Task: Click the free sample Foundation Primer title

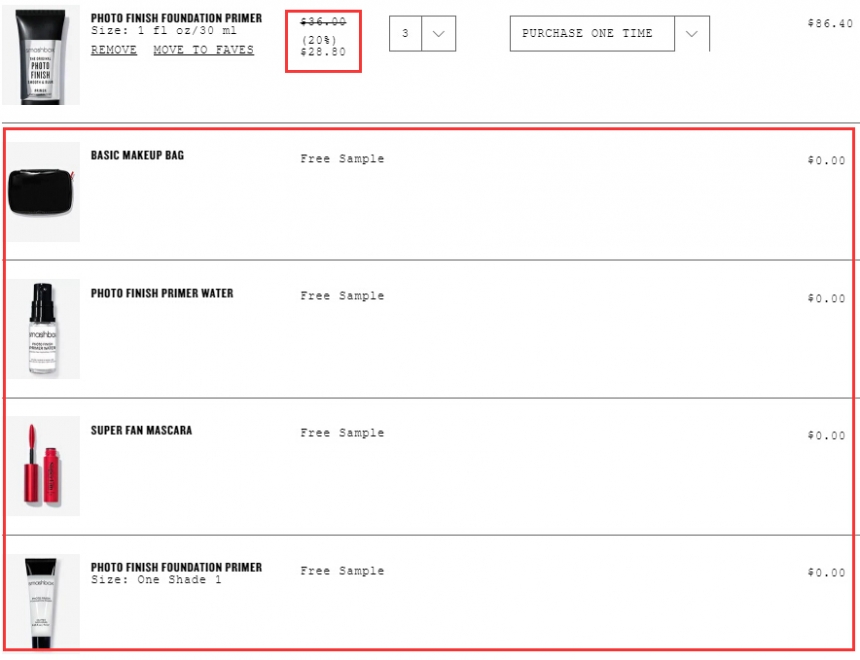Action: tap(176, 567)
